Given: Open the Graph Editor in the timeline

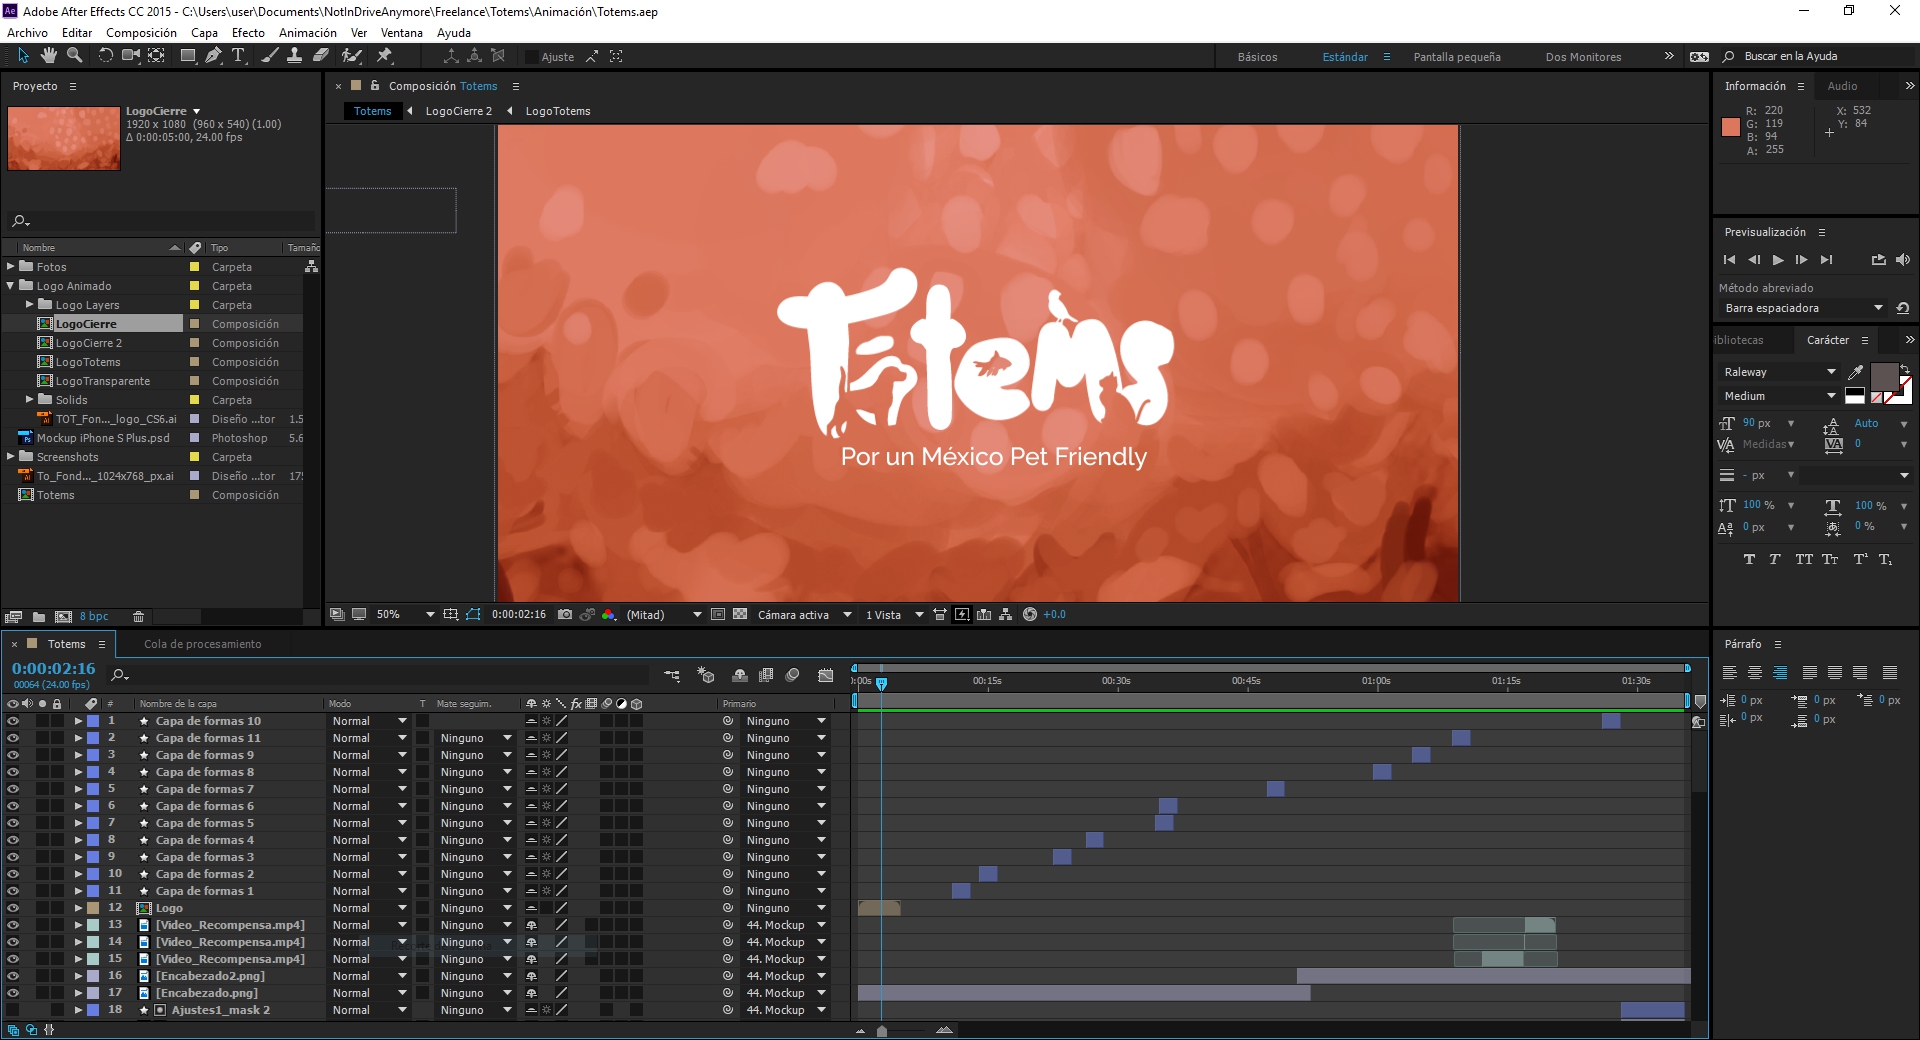Looking at the screenshot, I should pyautogui.click(x=825, y=675).
